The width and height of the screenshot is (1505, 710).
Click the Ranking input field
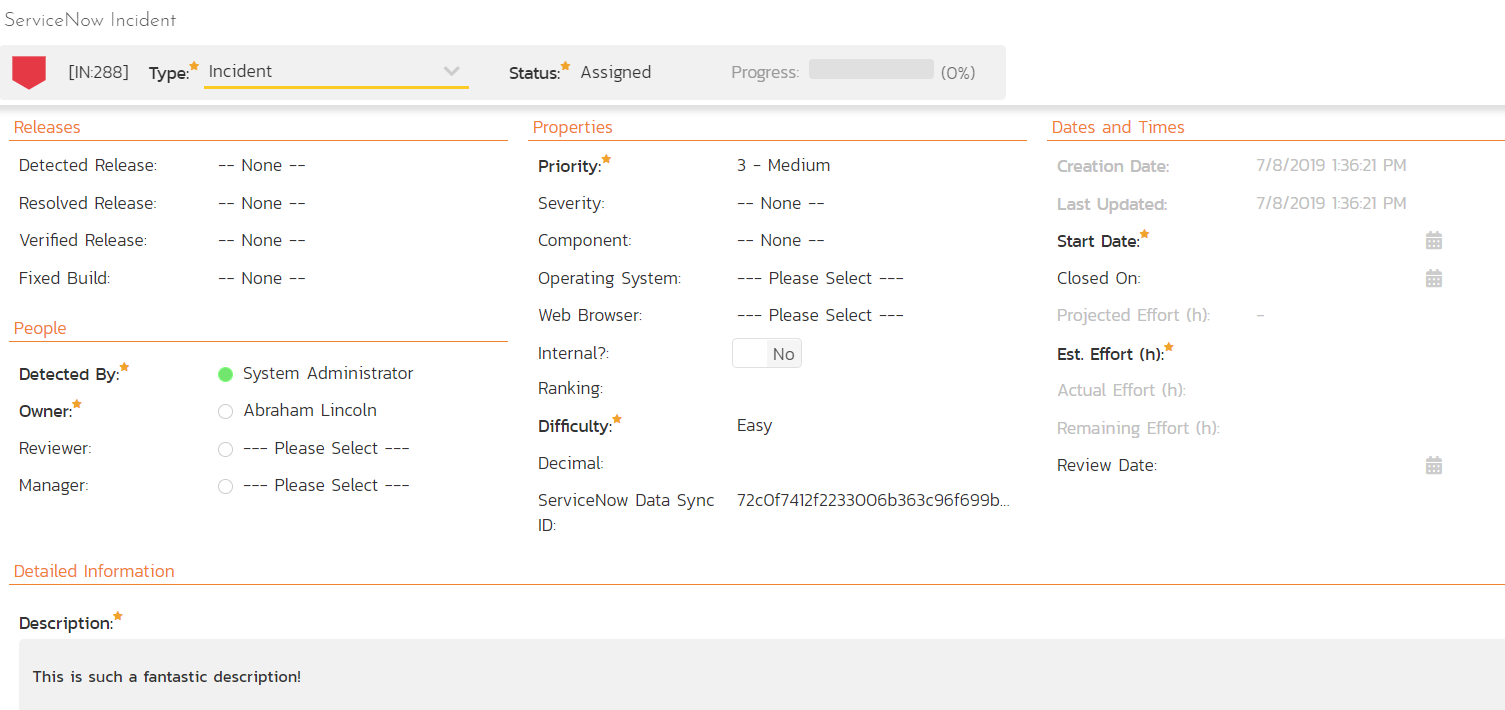(x=870, y=389)
